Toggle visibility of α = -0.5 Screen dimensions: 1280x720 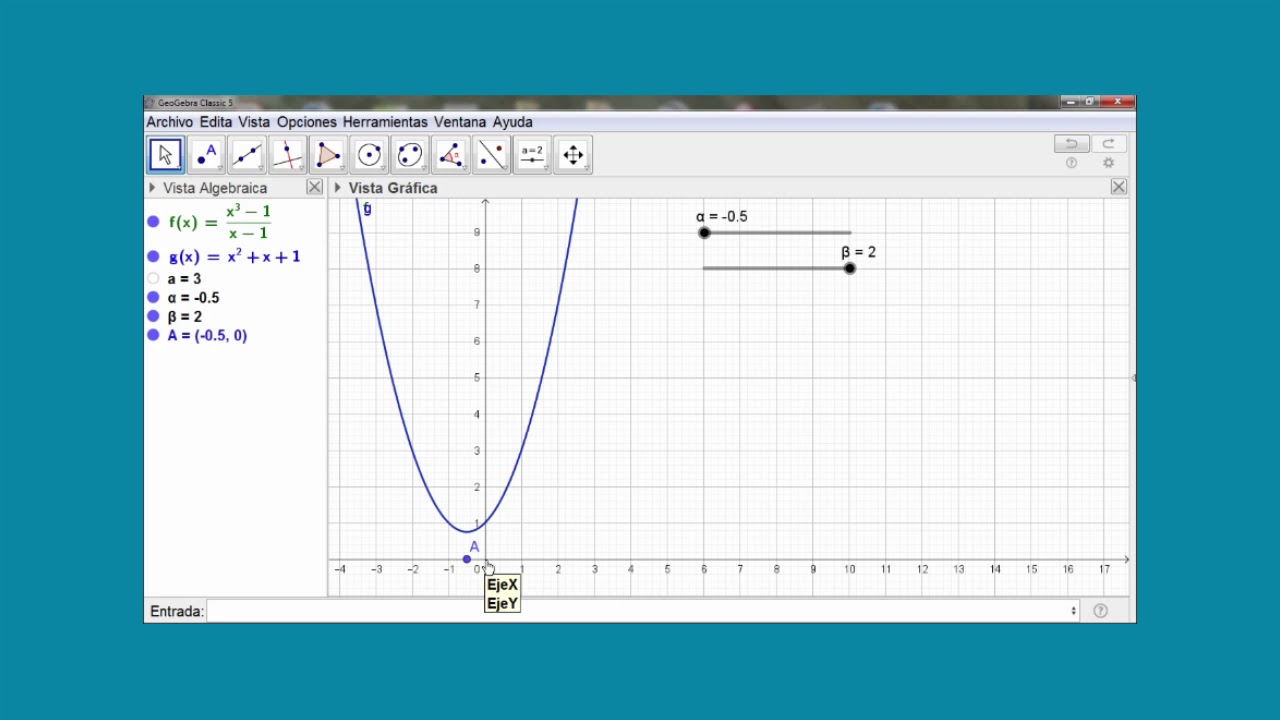pos(153,297)
